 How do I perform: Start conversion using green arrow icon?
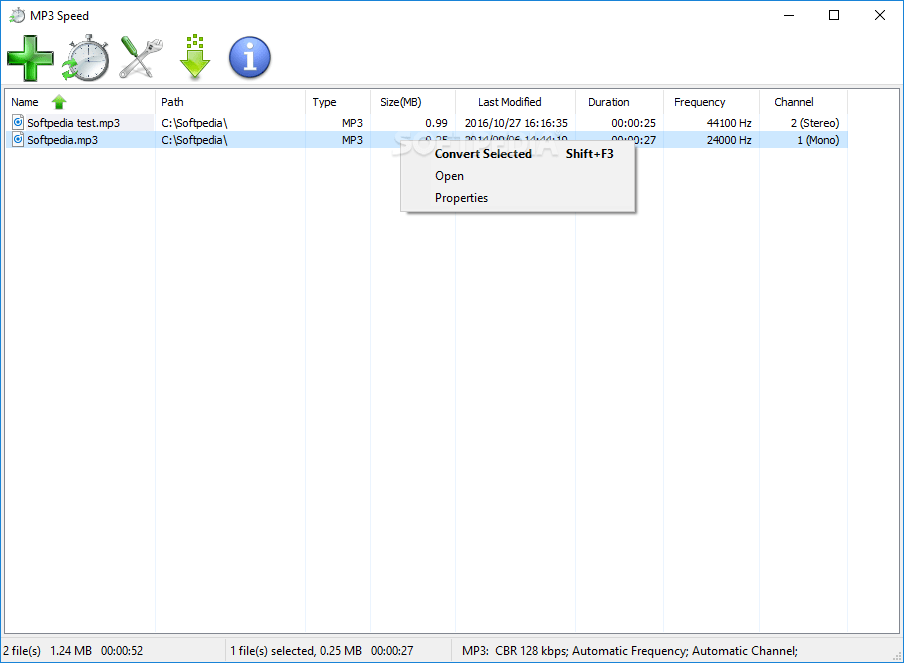tap(194, 57)
